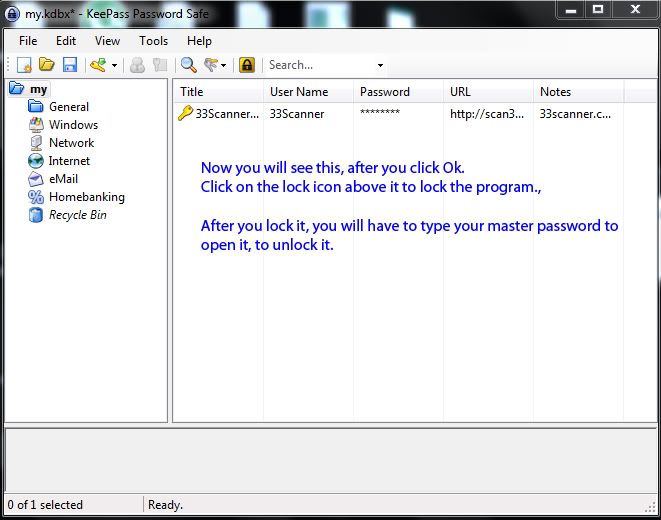Maximize the KeePass window

pyautogui.click(x=598, y=9)
